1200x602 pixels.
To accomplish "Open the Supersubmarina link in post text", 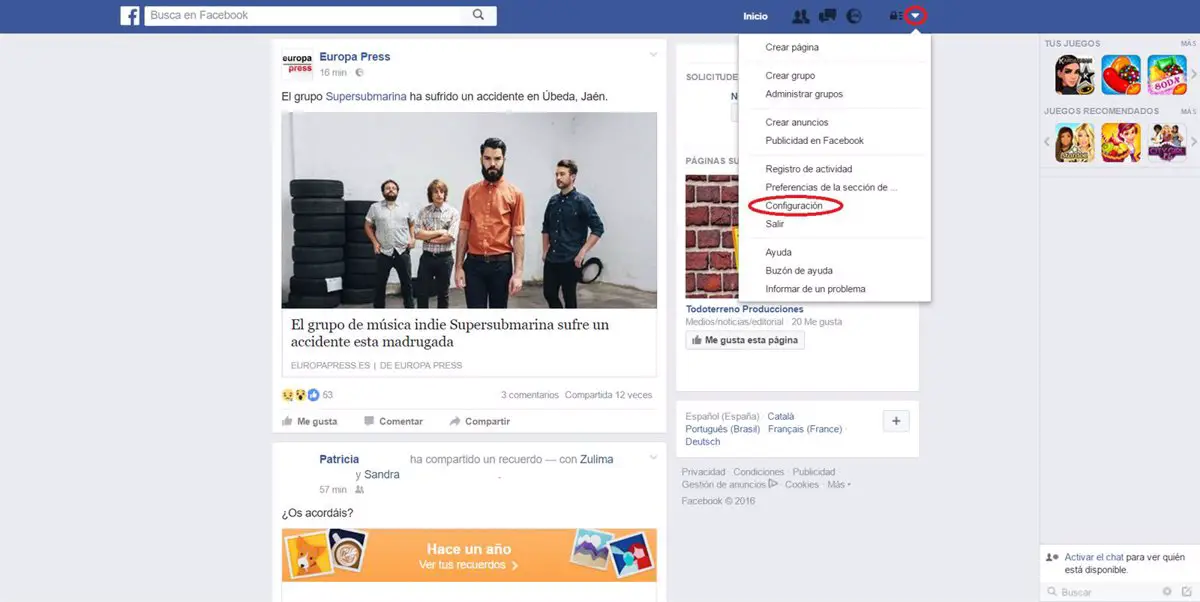I will pos(366,97).
